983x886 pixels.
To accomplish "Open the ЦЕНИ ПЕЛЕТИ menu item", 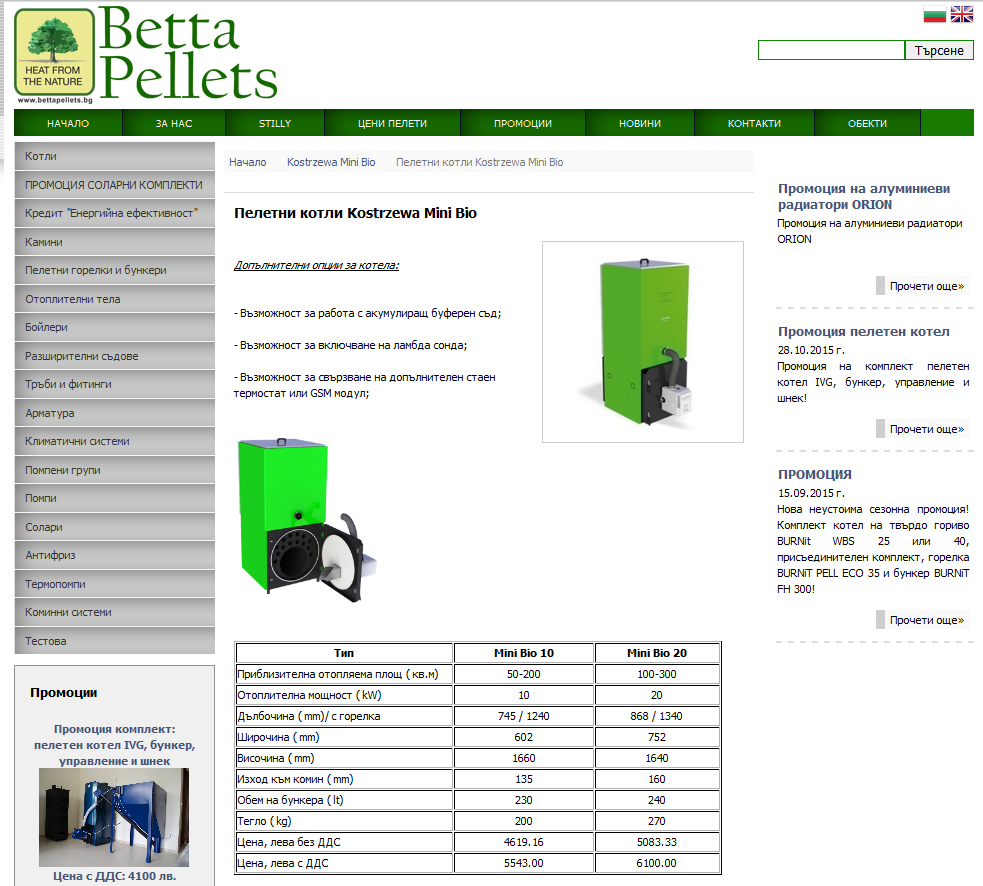I will [x=392, y=123].
